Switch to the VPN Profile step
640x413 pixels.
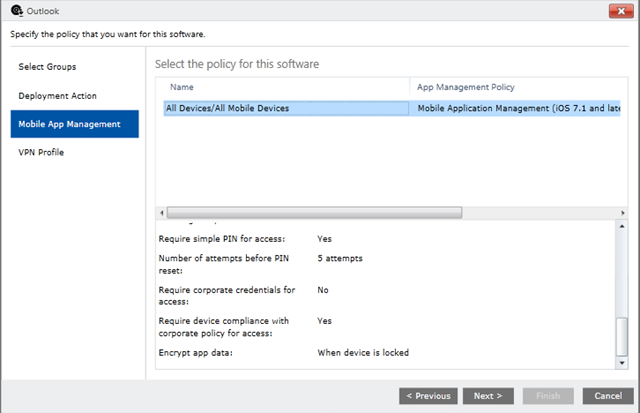point(41,152)
